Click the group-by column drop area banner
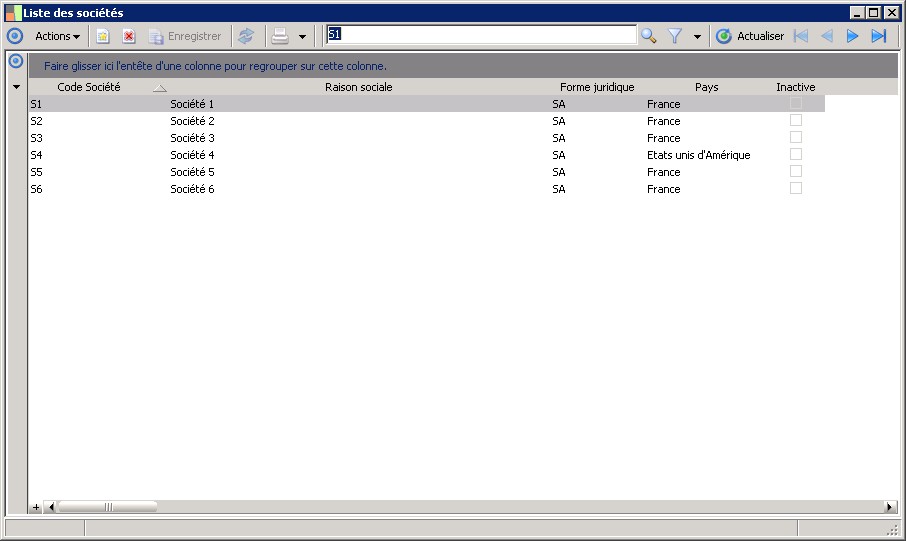The height and width of the screenshot is (541, 906). pos(463,66)
